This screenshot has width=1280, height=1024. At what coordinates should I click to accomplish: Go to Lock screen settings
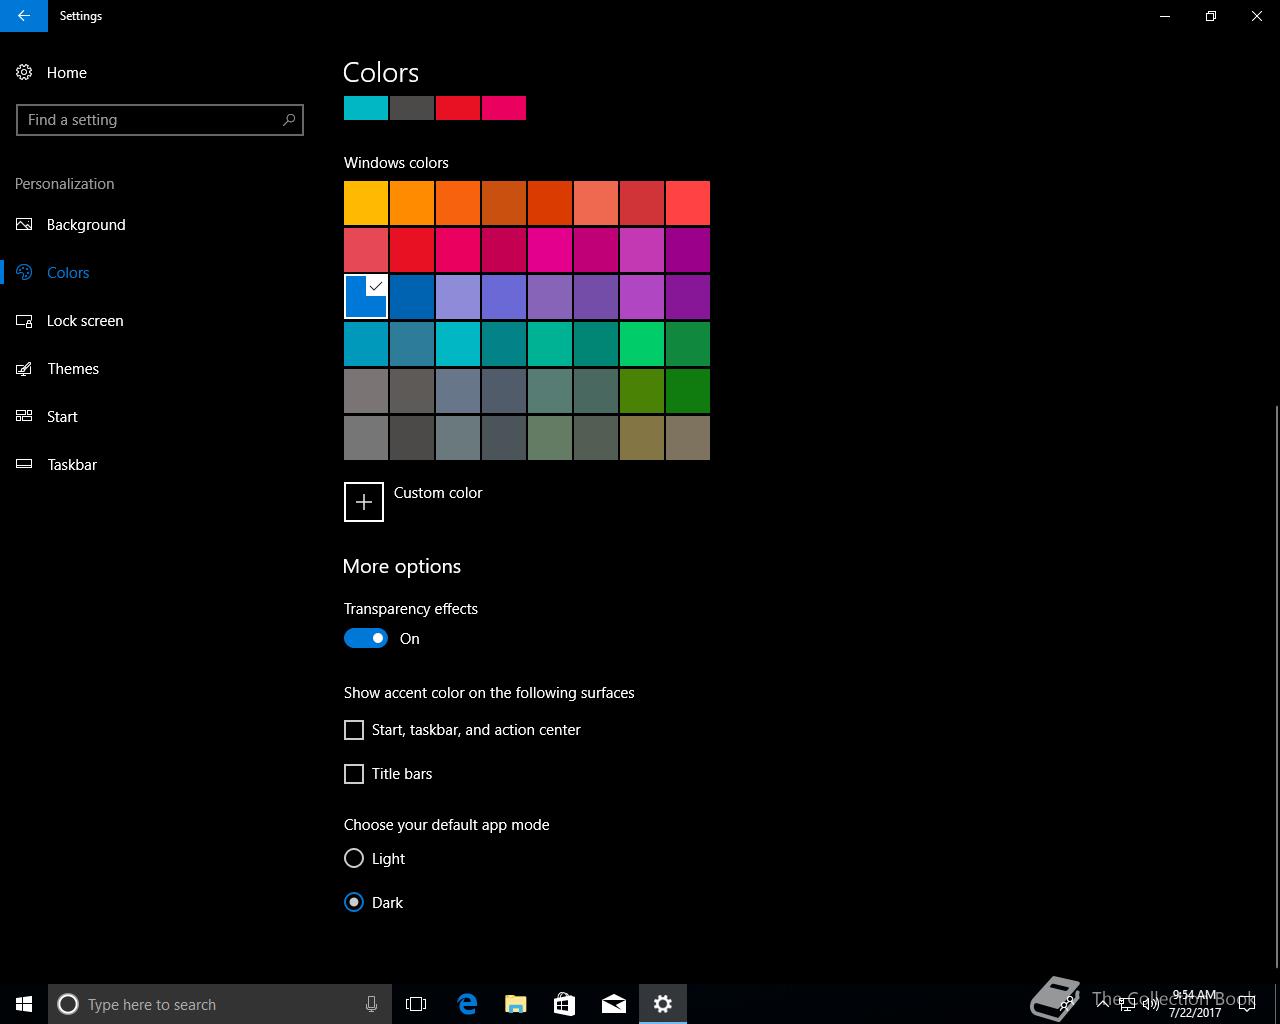coord(85,321)
